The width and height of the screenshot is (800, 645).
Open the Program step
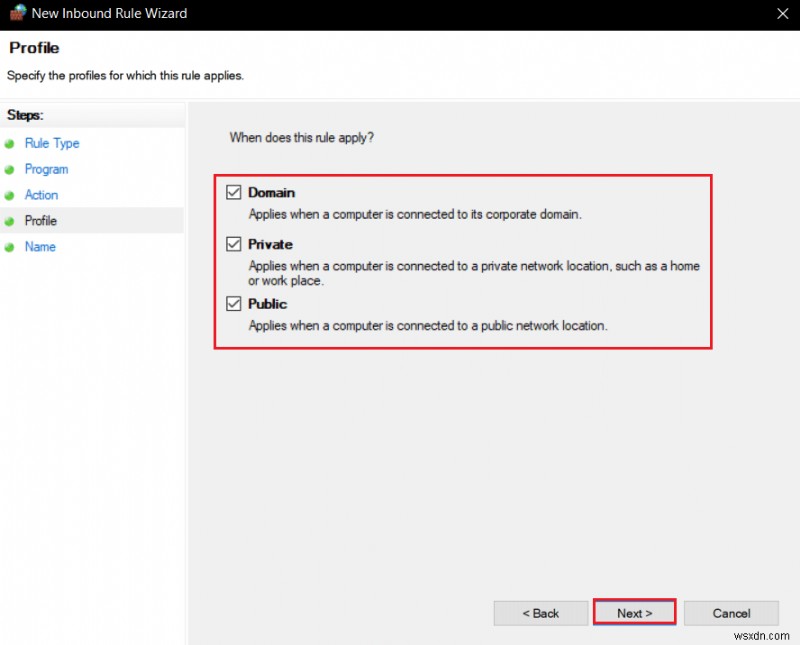(x=46, y=169)
